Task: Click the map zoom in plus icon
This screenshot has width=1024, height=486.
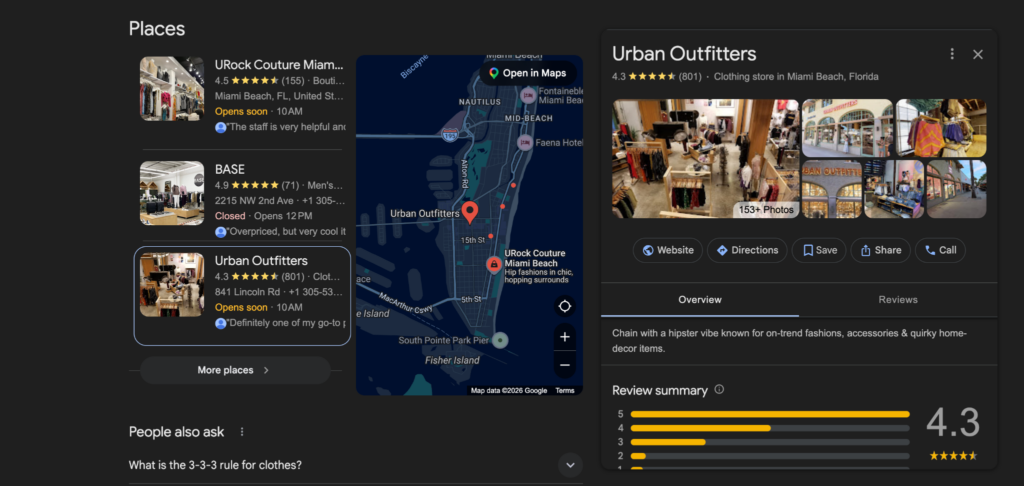Action: tap(565, 337)
